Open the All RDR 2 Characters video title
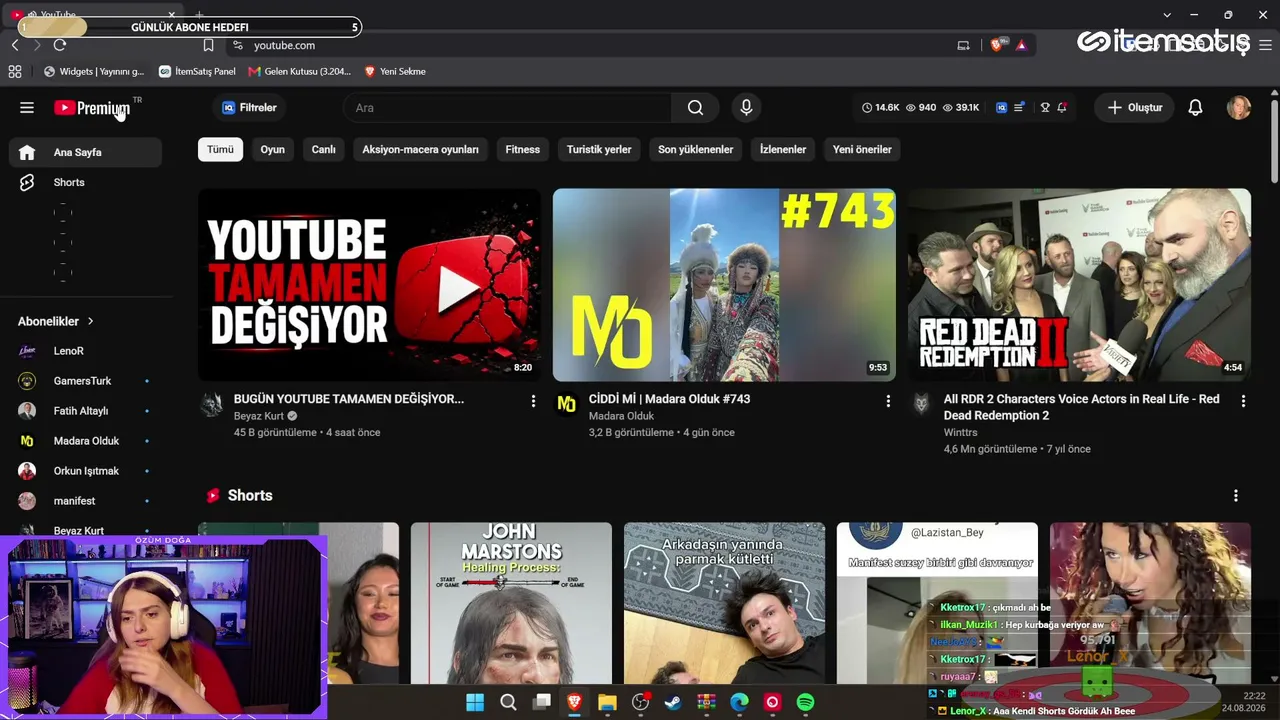The image size is (1280, 720). pyautogui.click(x=1082, y=407)
